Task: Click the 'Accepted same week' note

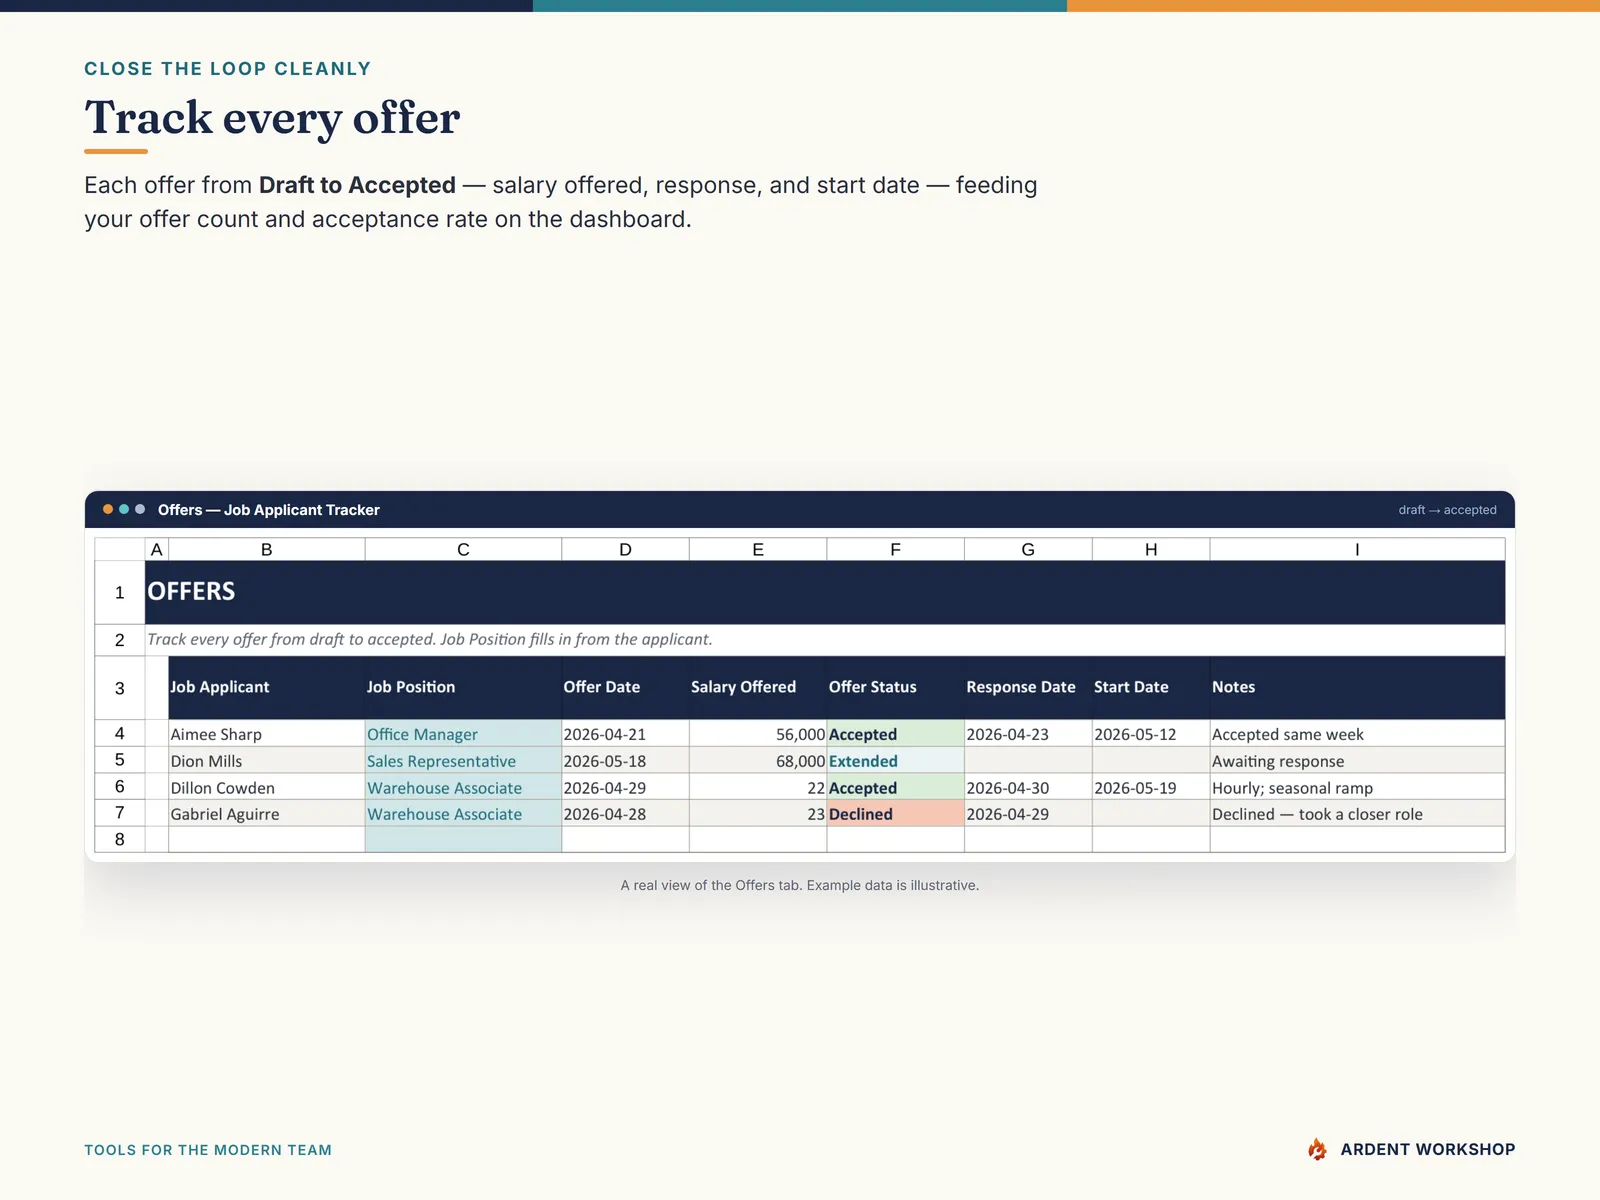Action: [x=1357, y=734]
